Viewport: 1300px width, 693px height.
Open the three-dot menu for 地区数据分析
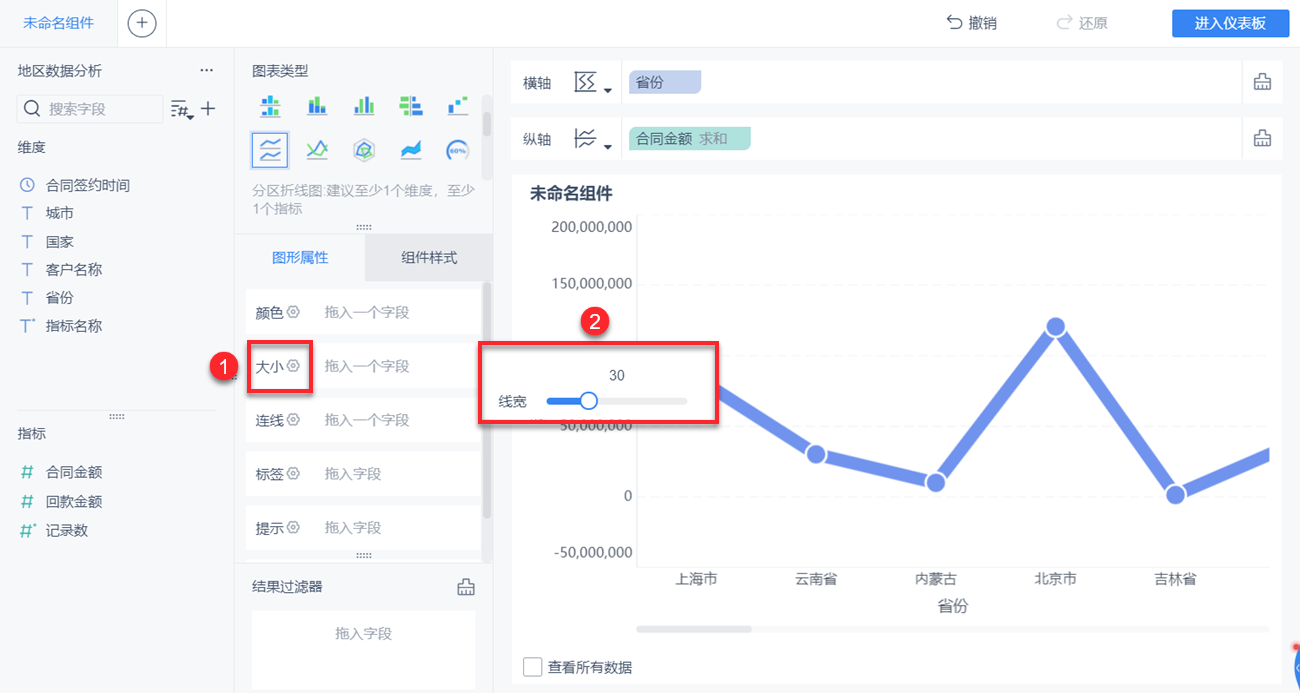coord(206,71)
